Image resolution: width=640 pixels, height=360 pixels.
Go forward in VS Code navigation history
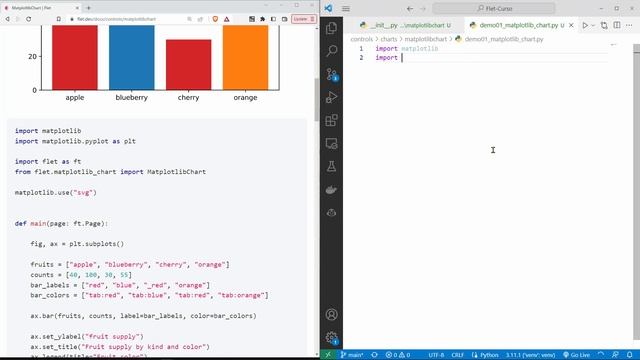[x=423, y=9]
